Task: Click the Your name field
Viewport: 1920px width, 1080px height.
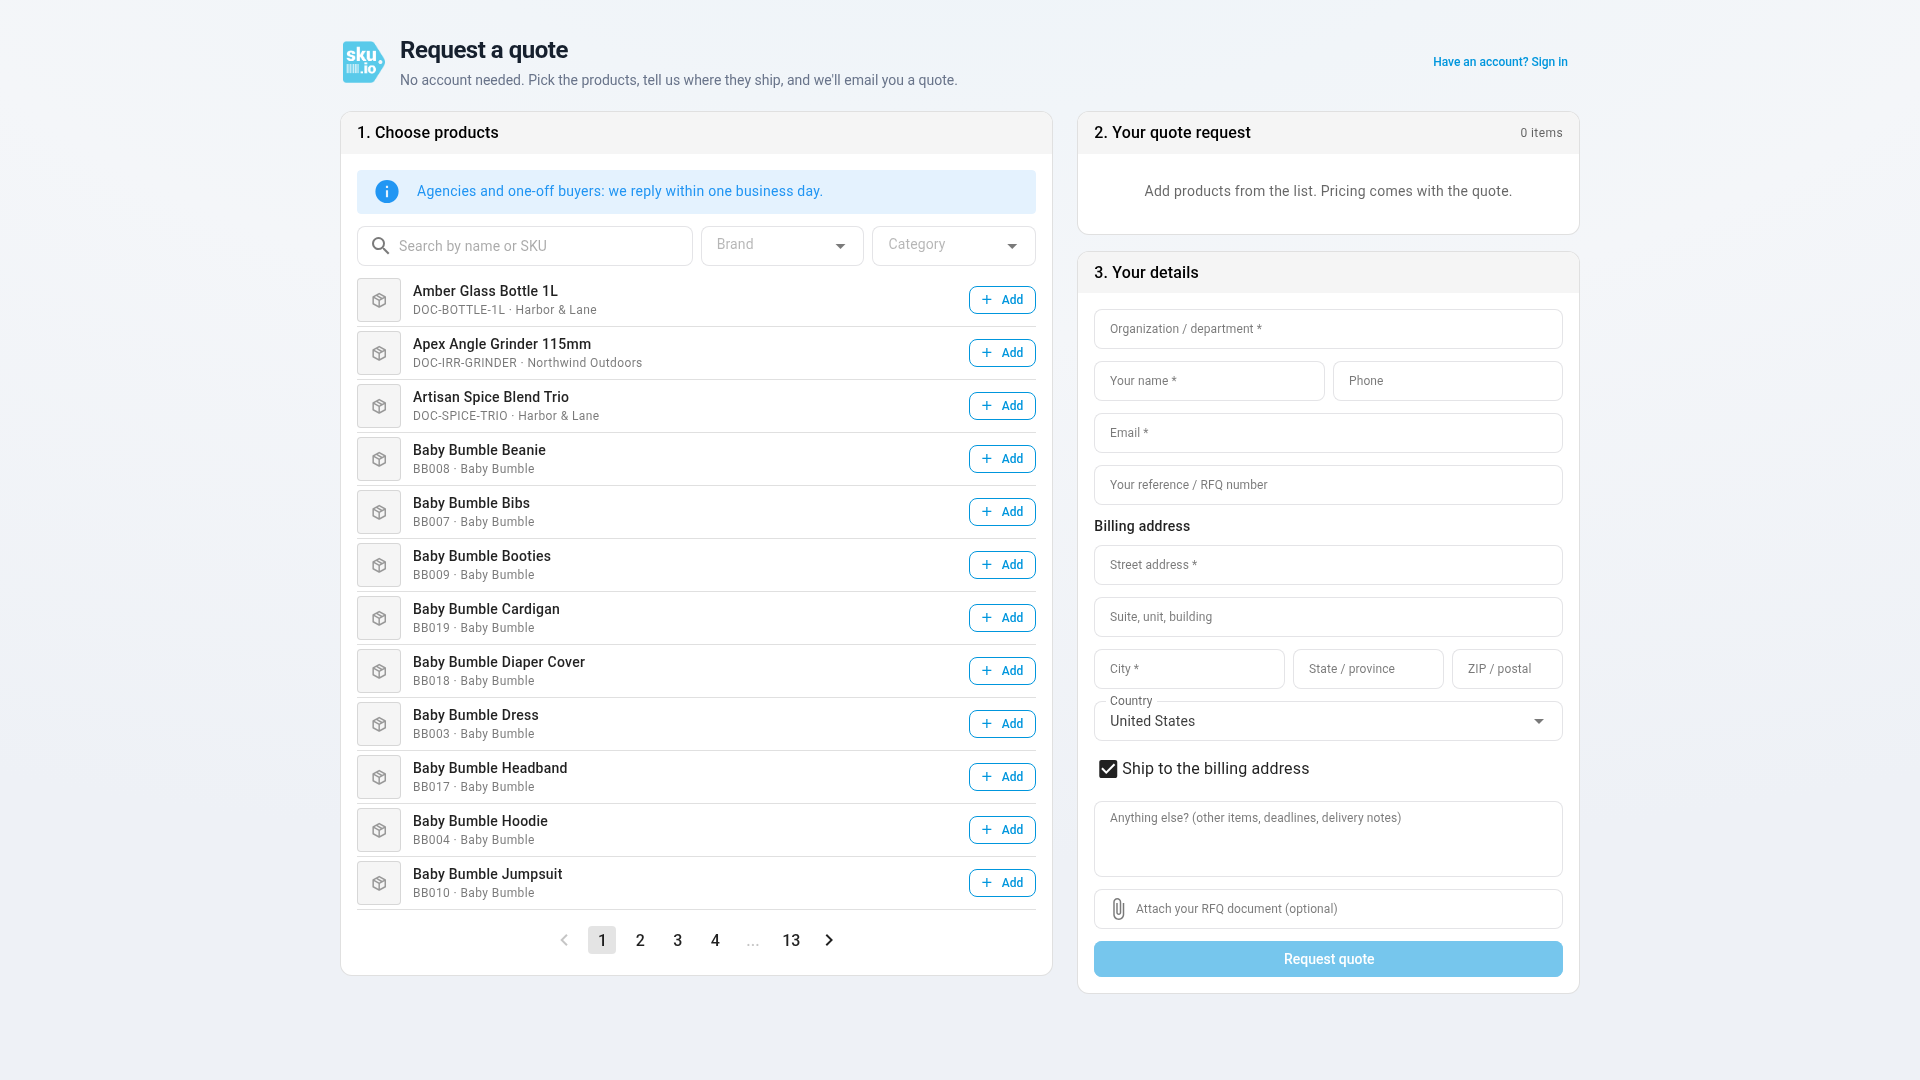Action: coord(1209,381)
